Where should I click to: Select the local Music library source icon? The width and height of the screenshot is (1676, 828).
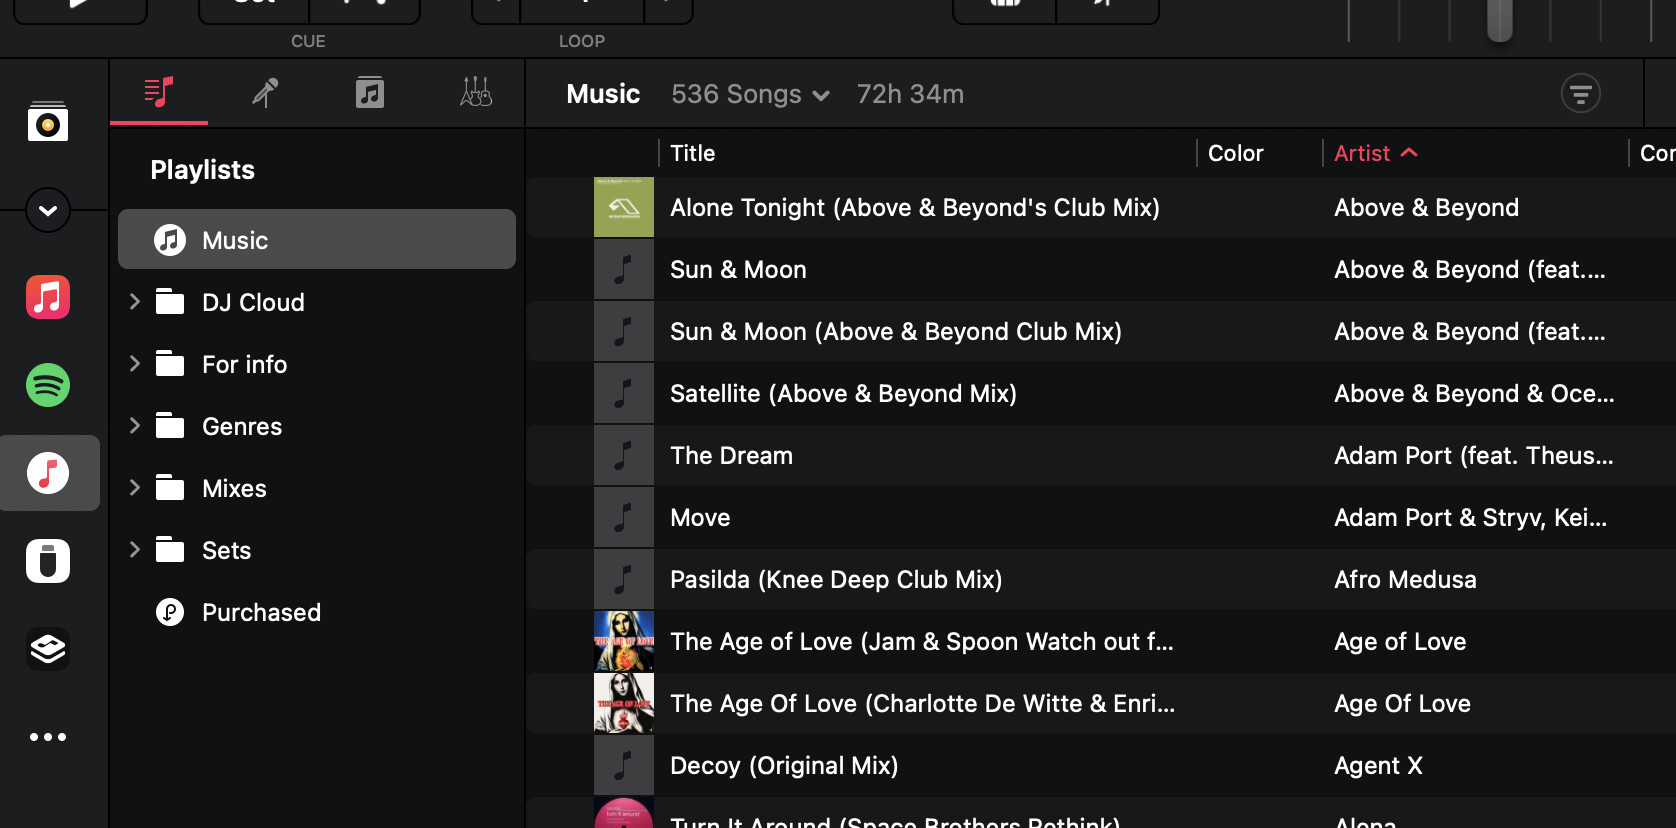point(48,473)
